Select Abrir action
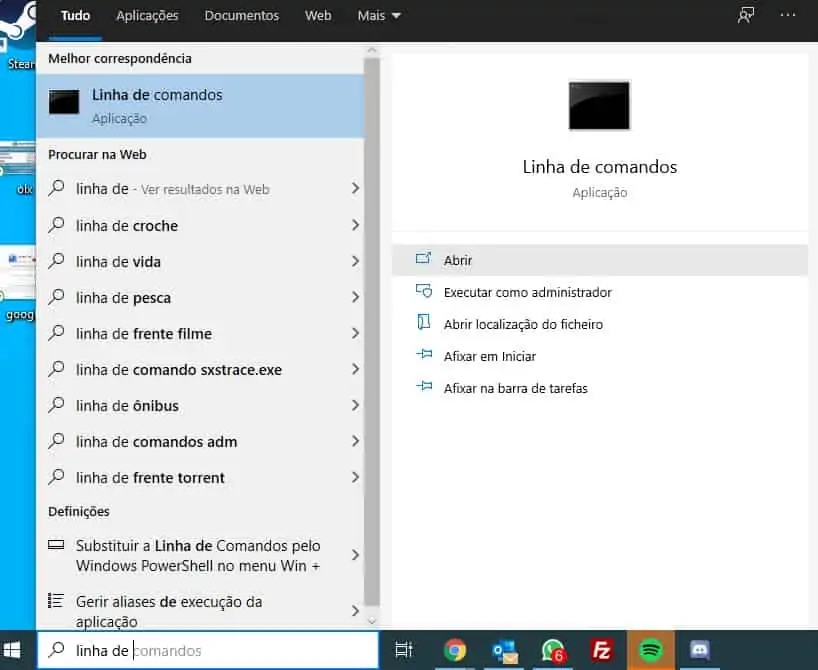This screenshot has width=818, height=670. pos(600,260)
